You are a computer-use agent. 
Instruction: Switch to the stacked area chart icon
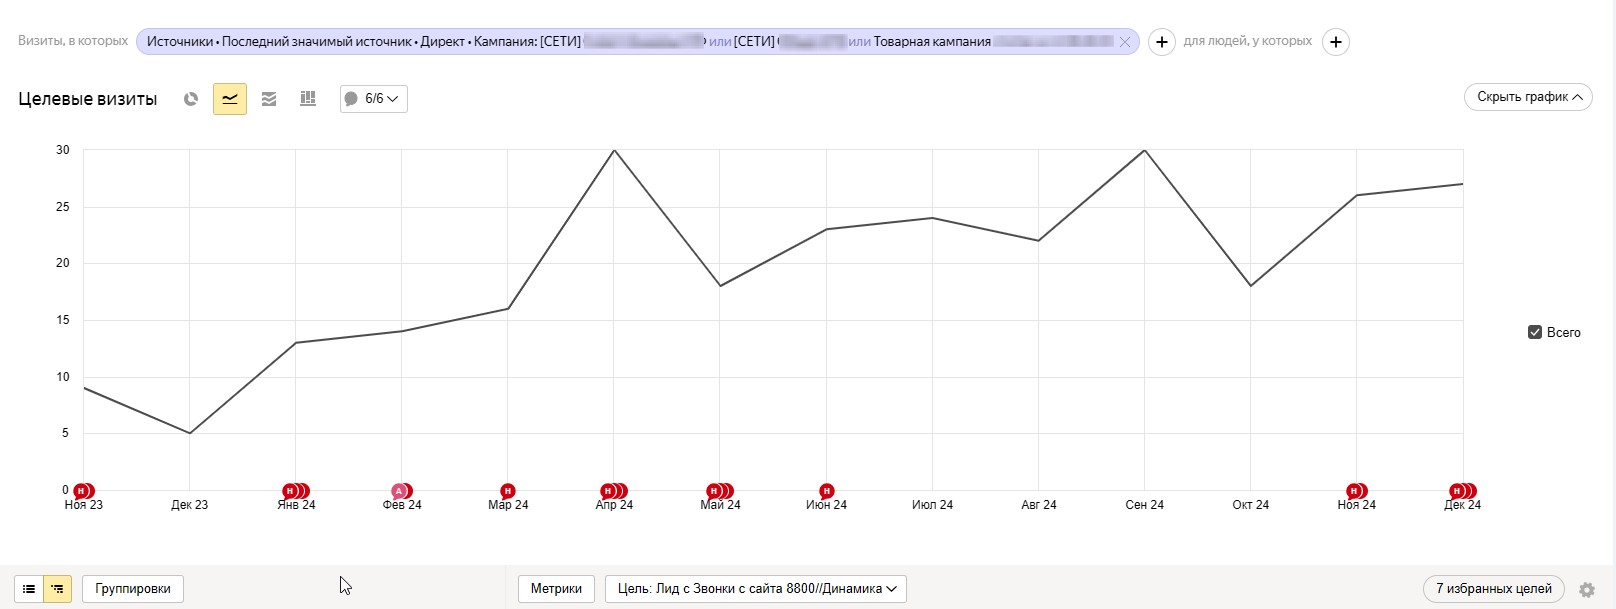click(269, 99)
